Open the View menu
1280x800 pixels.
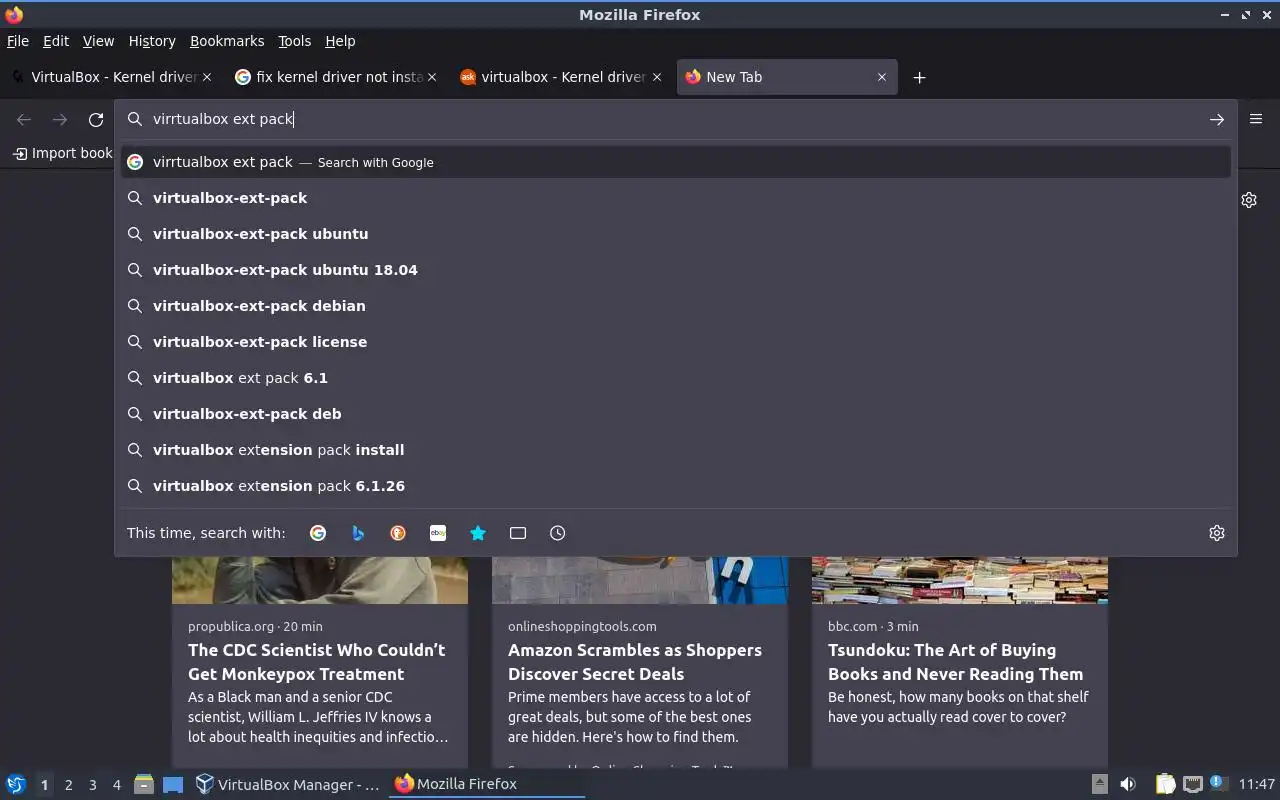tap(98, 41)
